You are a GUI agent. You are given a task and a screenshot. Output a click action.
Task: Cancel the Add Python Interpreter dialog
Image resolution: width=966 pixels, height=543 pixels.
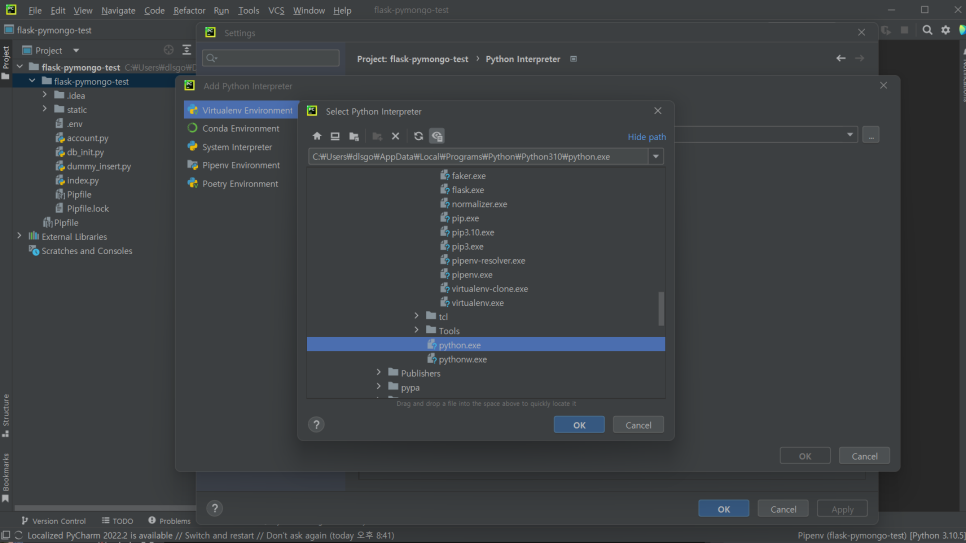[864, 456]
